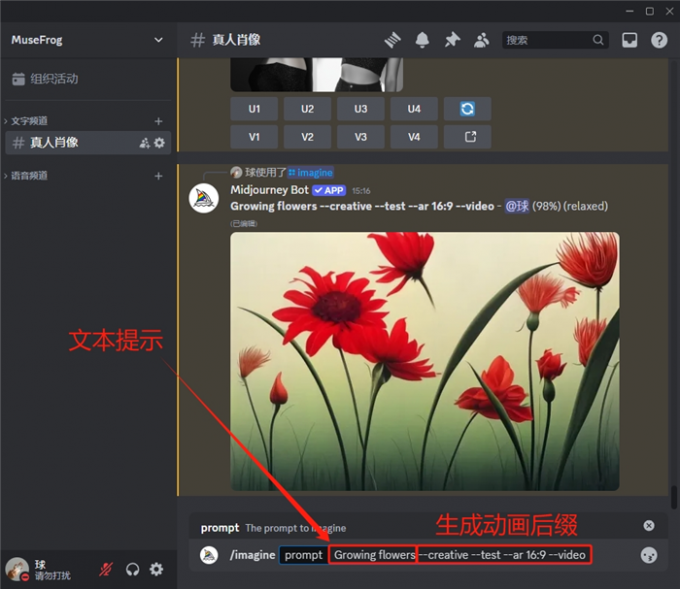Screen dimensions: 680x589
Task: Click the search magnifier icon
Action: coord(598,40)
